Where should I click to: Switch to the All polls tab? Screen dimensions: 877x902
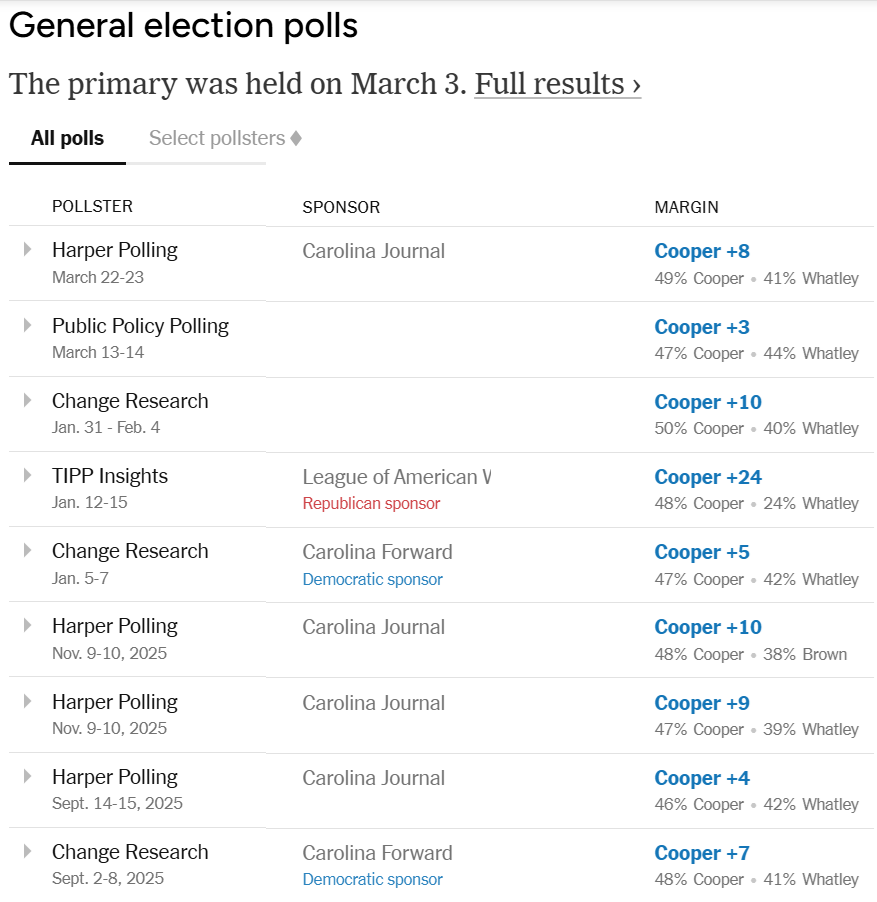pyautogui.click(x=67, y=138)
